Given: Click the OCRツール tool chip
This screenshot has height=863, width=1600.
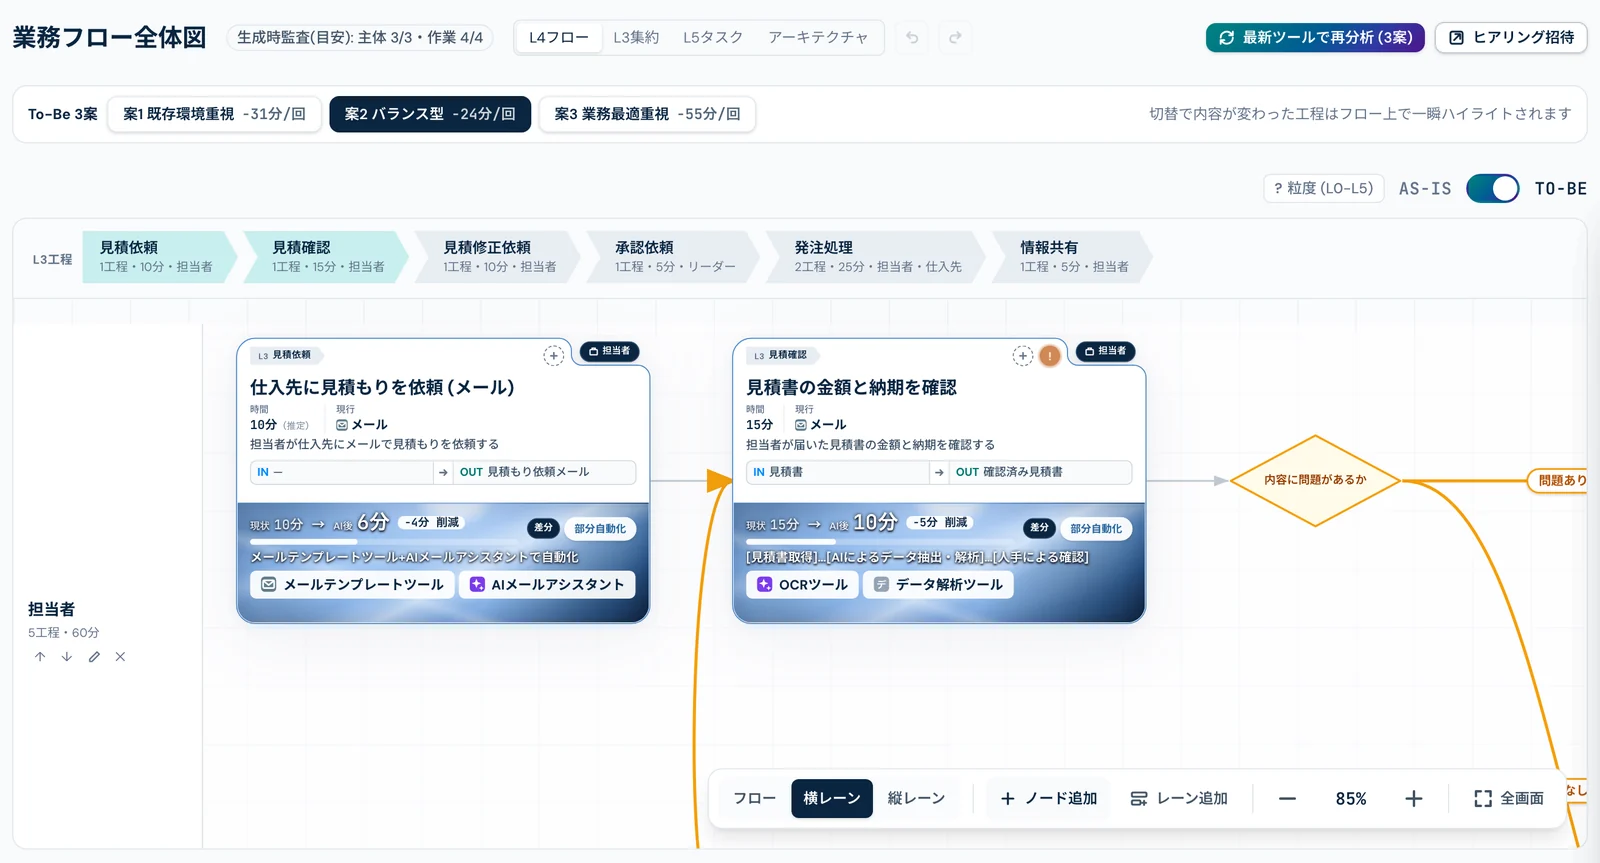Looking at the screenshot, I should [x=802, y=585].
